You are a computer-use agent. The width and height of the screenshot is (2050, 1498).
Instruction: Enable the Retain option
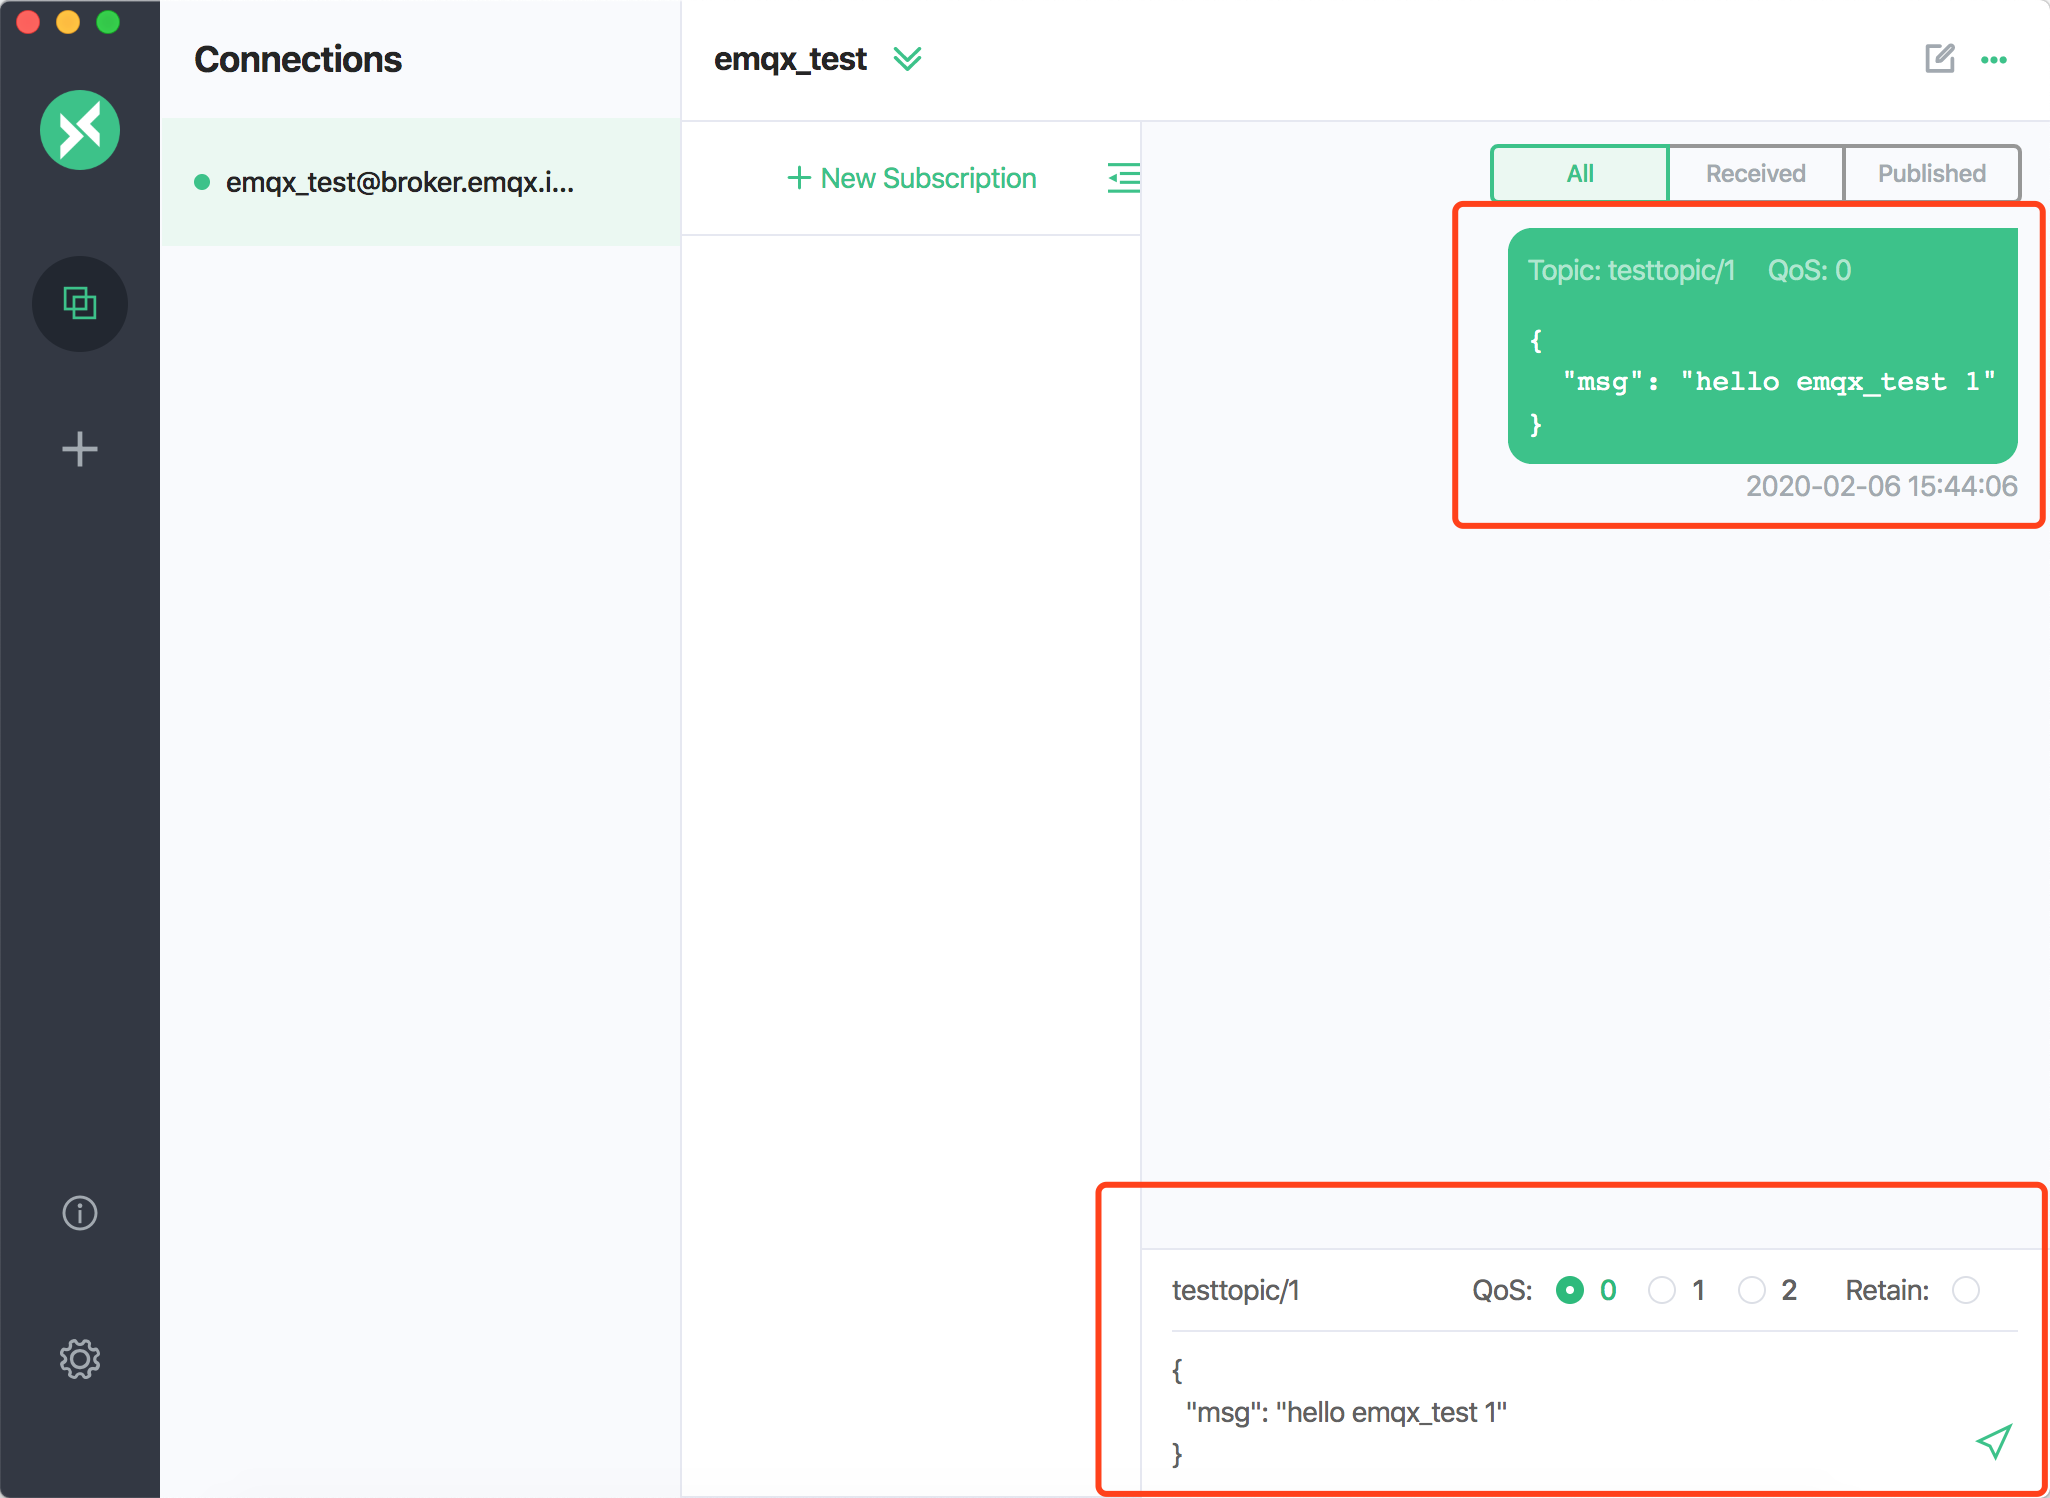[x=1964, y=1290]
